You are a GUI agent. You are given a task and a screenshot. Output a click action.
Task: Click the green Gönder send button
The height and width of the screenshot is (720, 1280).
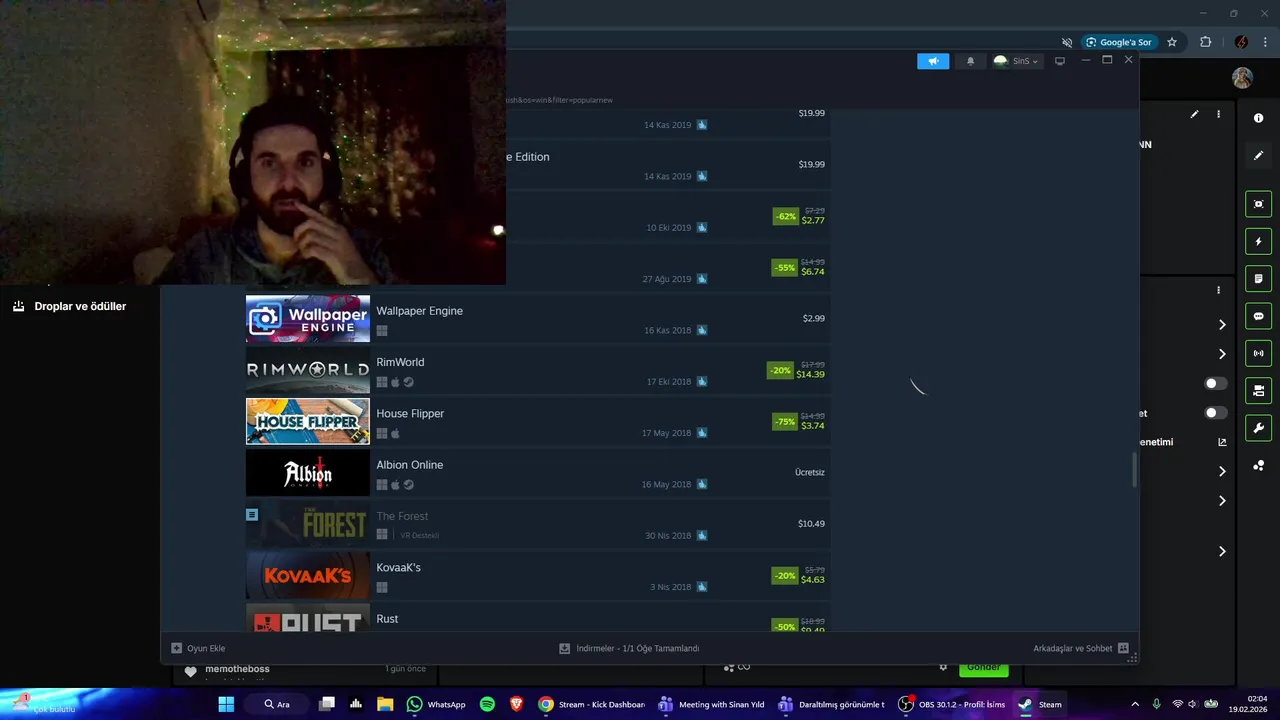(x=983, y=667)
